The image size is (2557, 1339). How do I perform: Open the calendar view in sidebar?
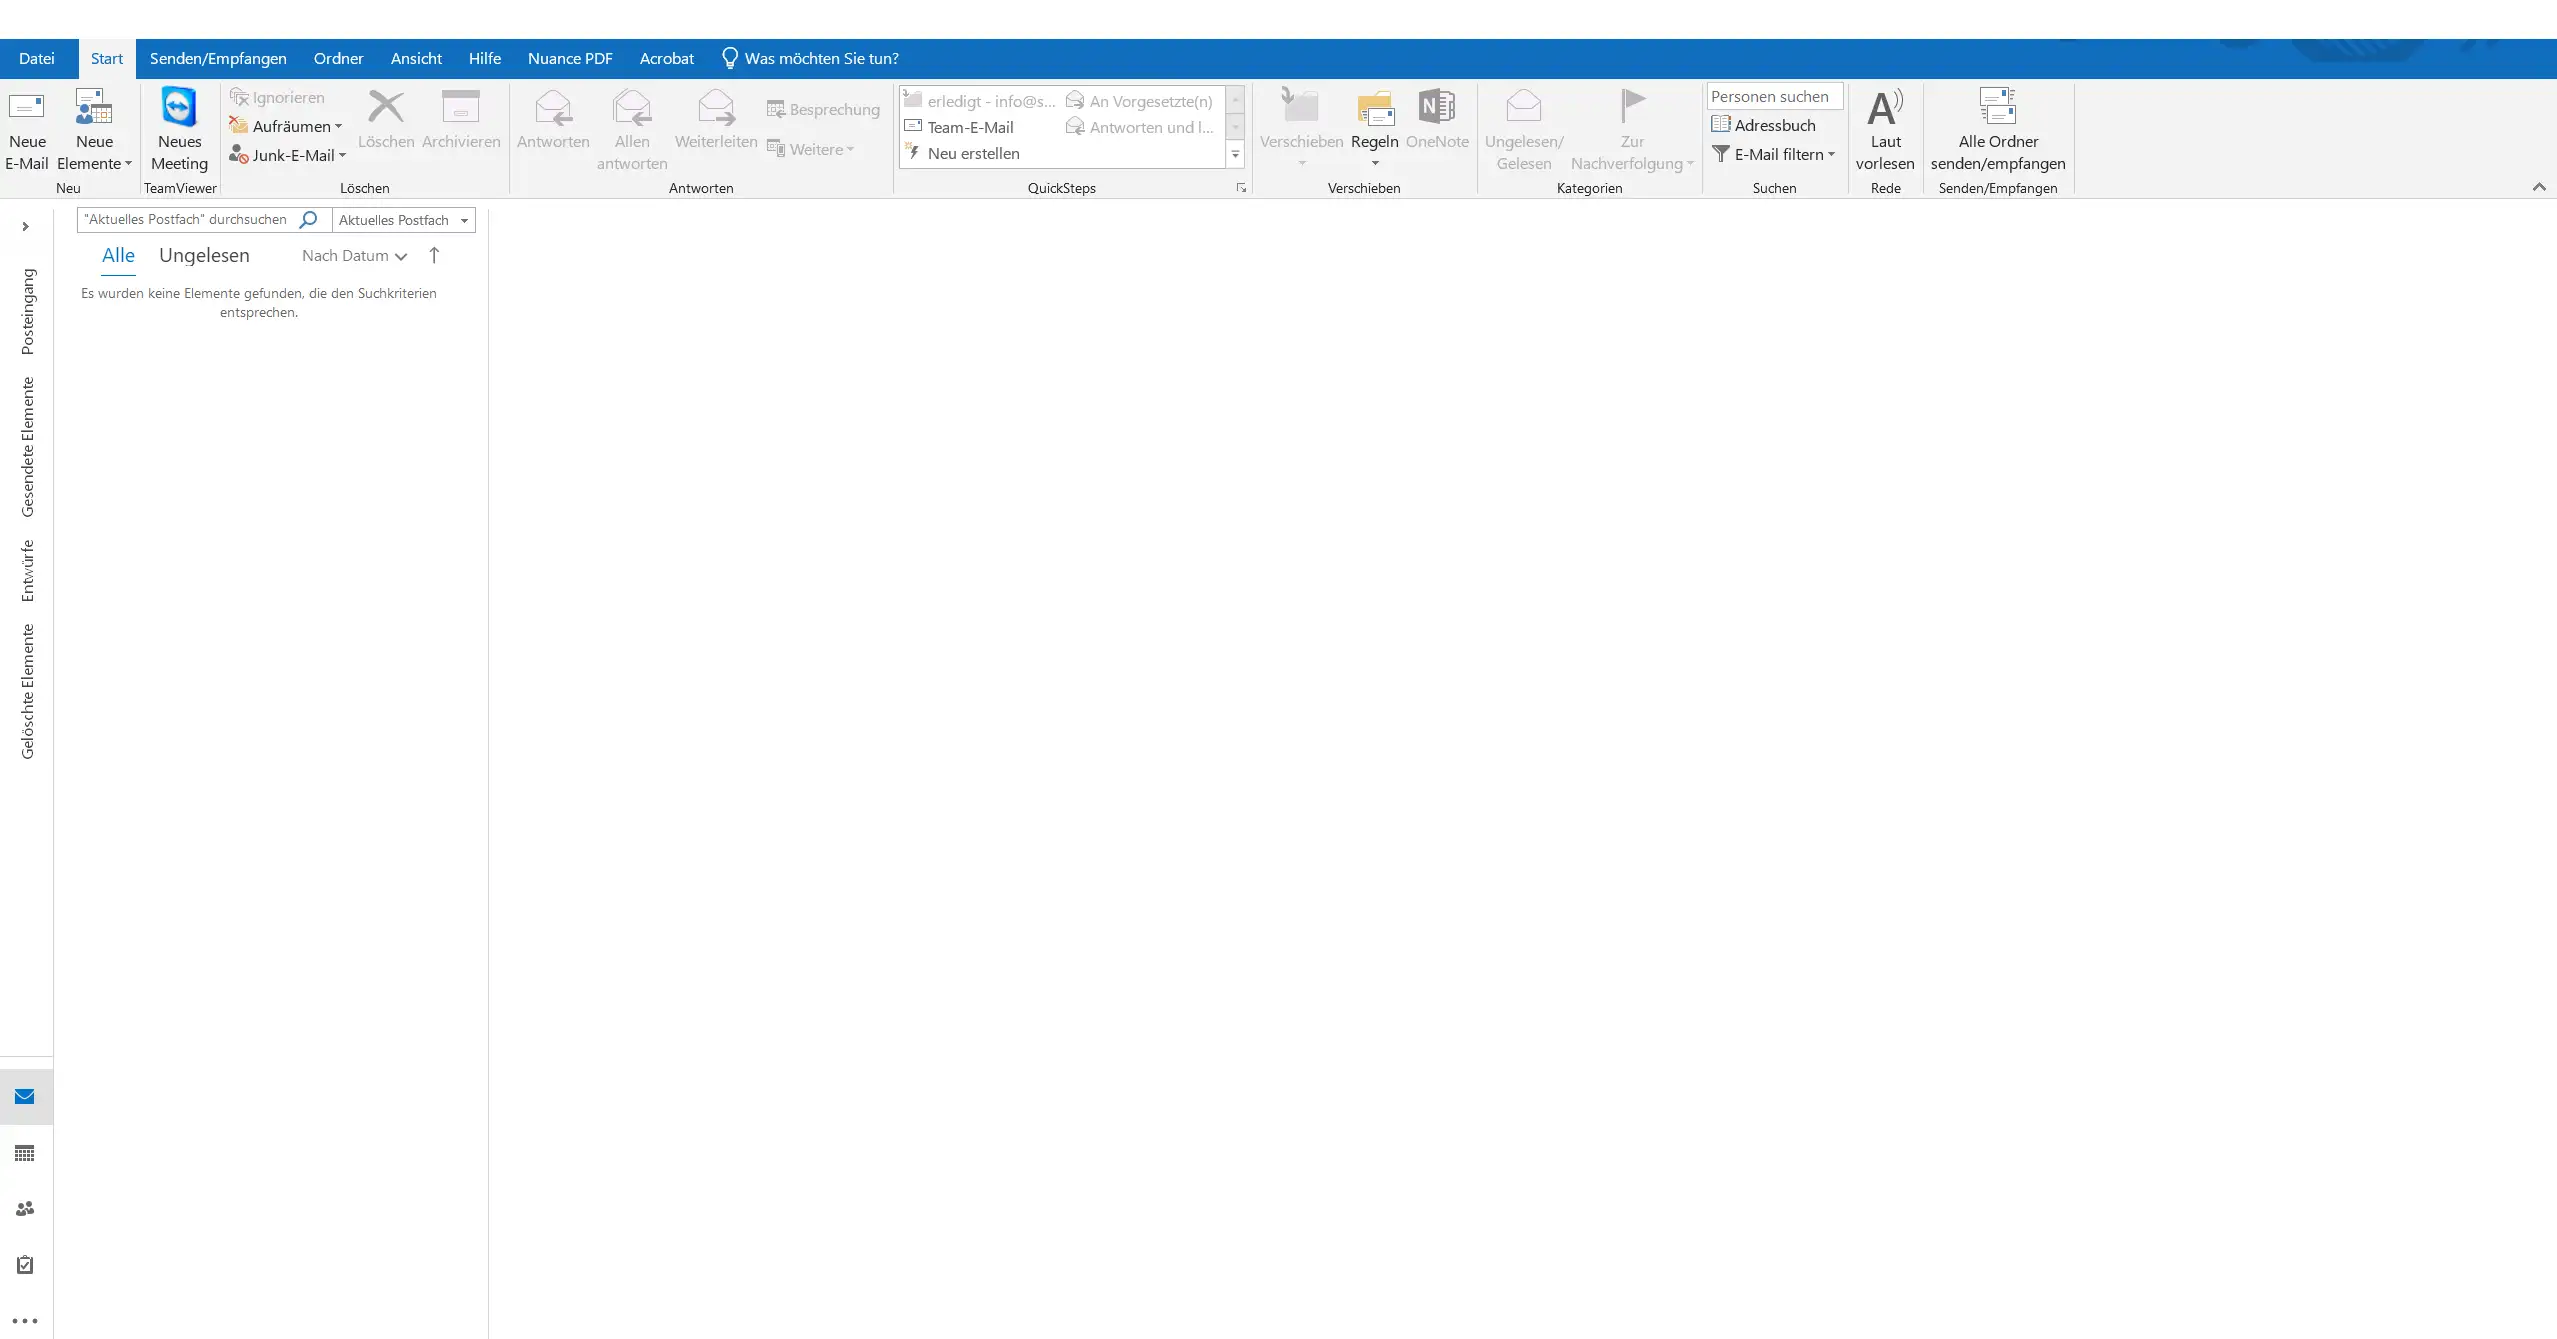pos(25,1153)
